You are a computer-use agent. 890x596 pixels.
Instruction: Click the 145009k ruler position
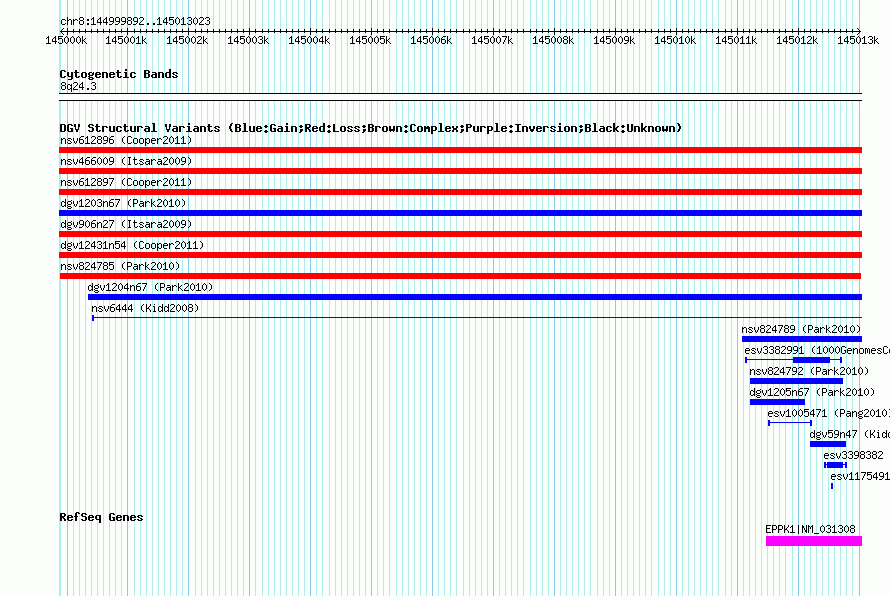[x=614, y=40]
